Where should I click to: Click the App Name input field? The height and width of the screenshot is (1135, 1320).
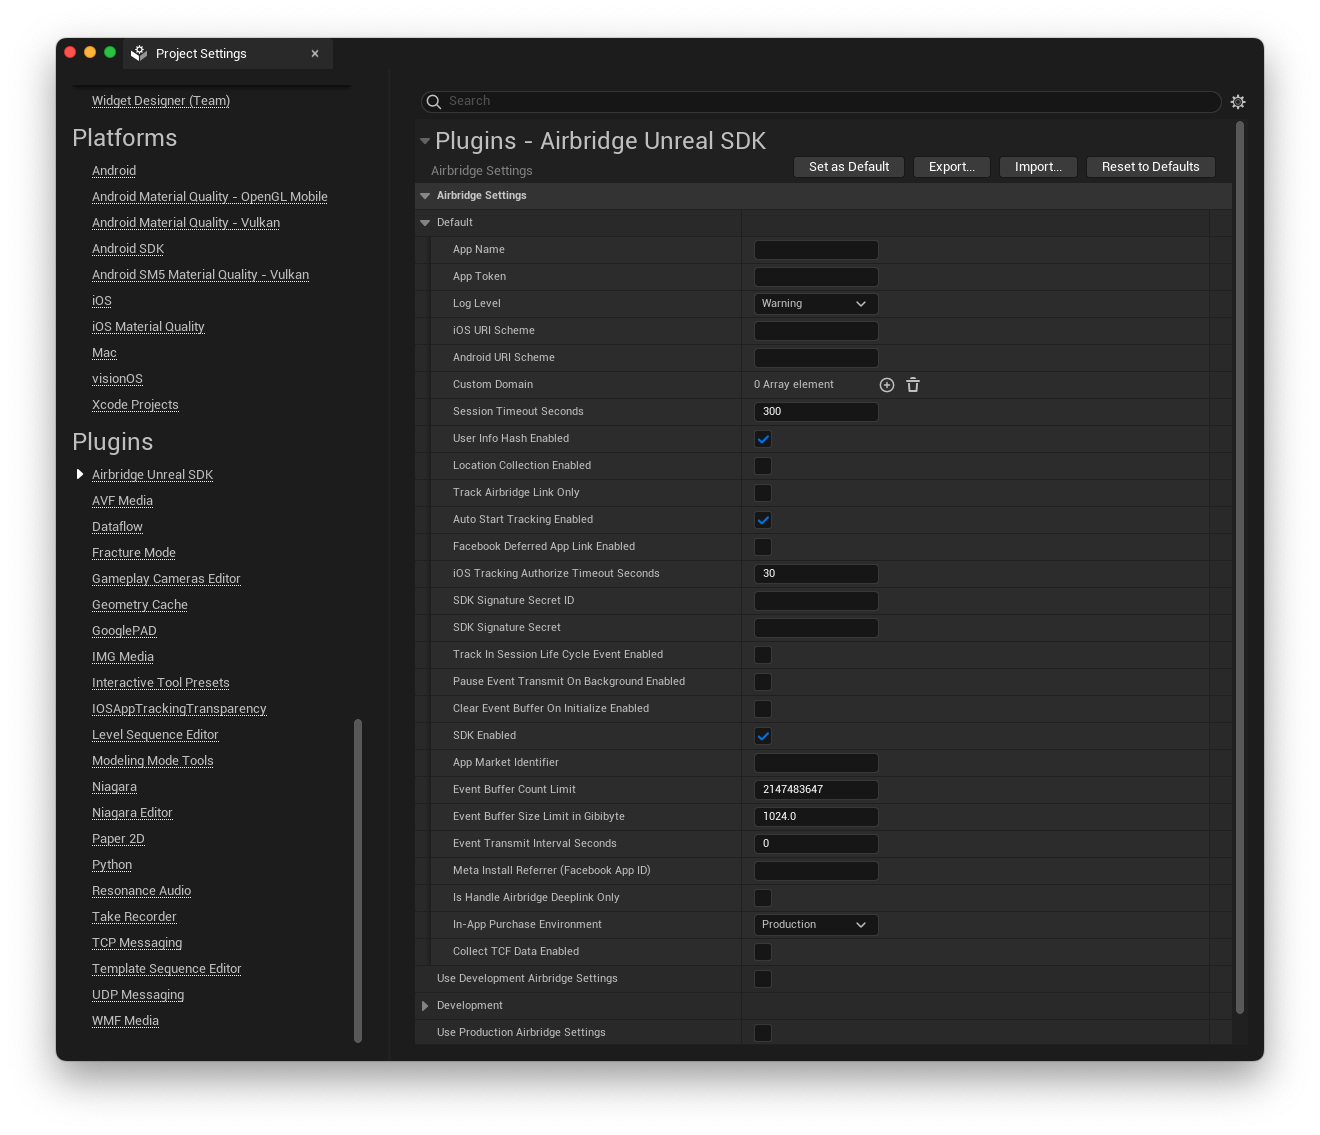click(x=816, y=250)
